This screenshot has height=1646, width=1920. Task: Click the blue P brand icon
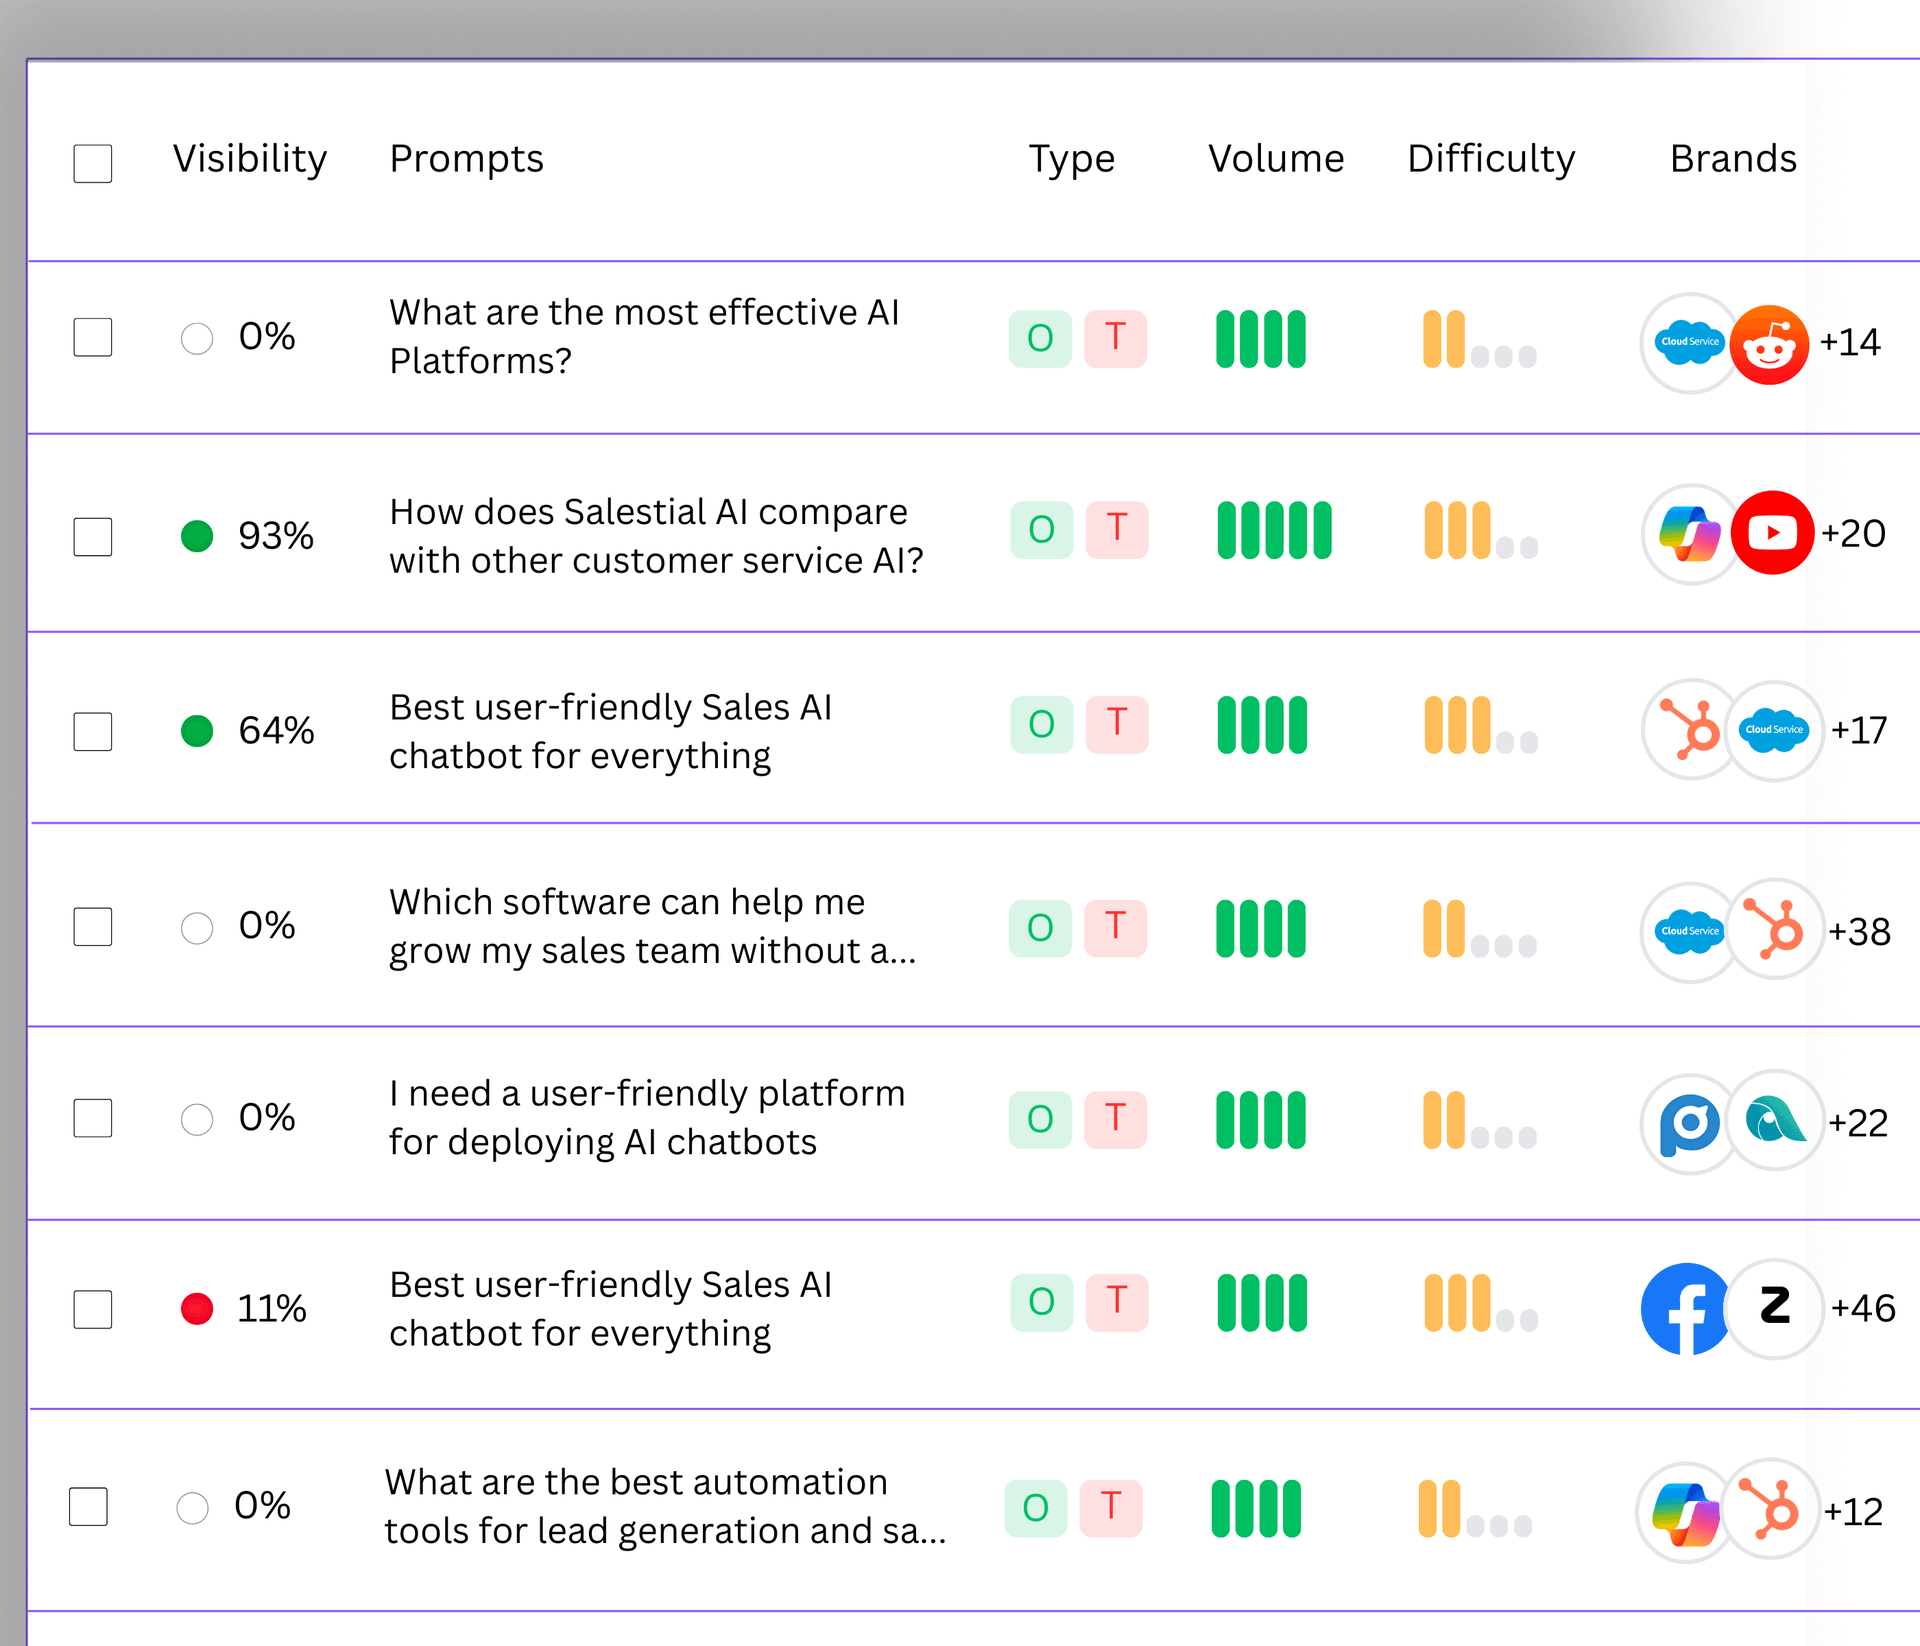click(x=1690, y=1124)
